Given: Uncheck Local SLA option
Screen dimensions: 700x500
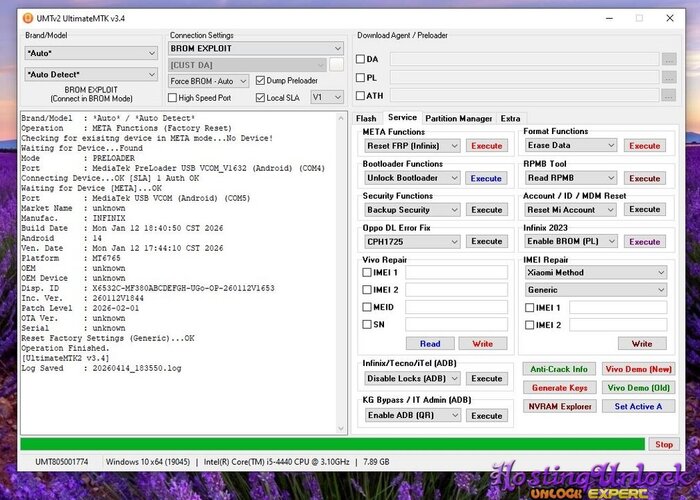Looking at the screenshot, I should pyautogui.click(x=260, y=97).
